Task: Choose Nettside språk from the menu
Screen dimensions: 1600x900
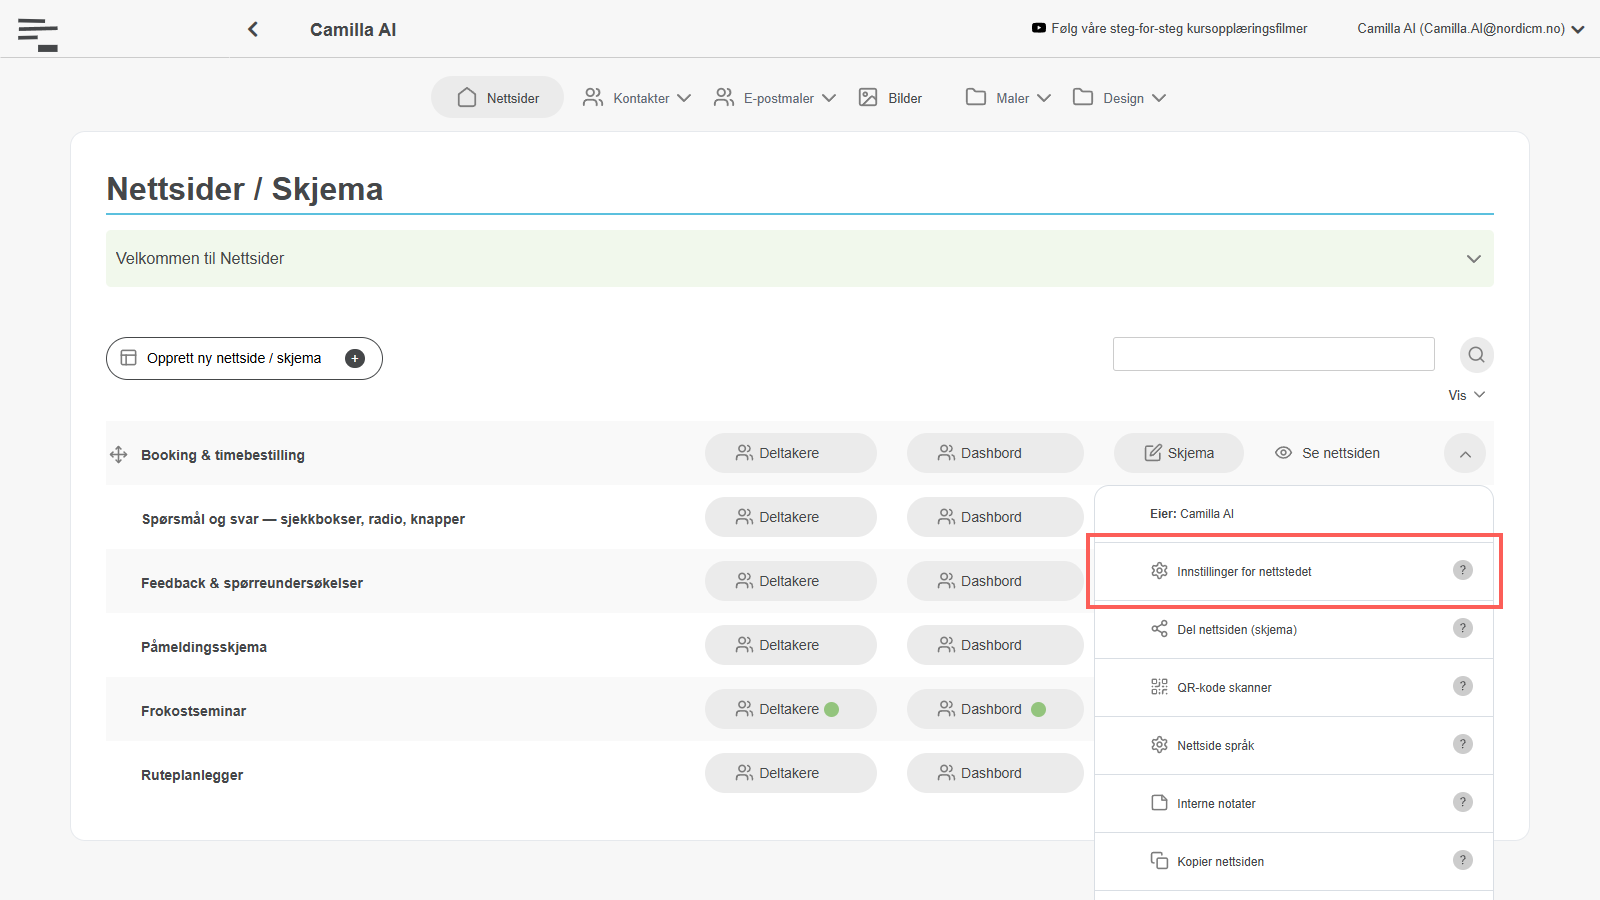Action: pos(1294,745)
